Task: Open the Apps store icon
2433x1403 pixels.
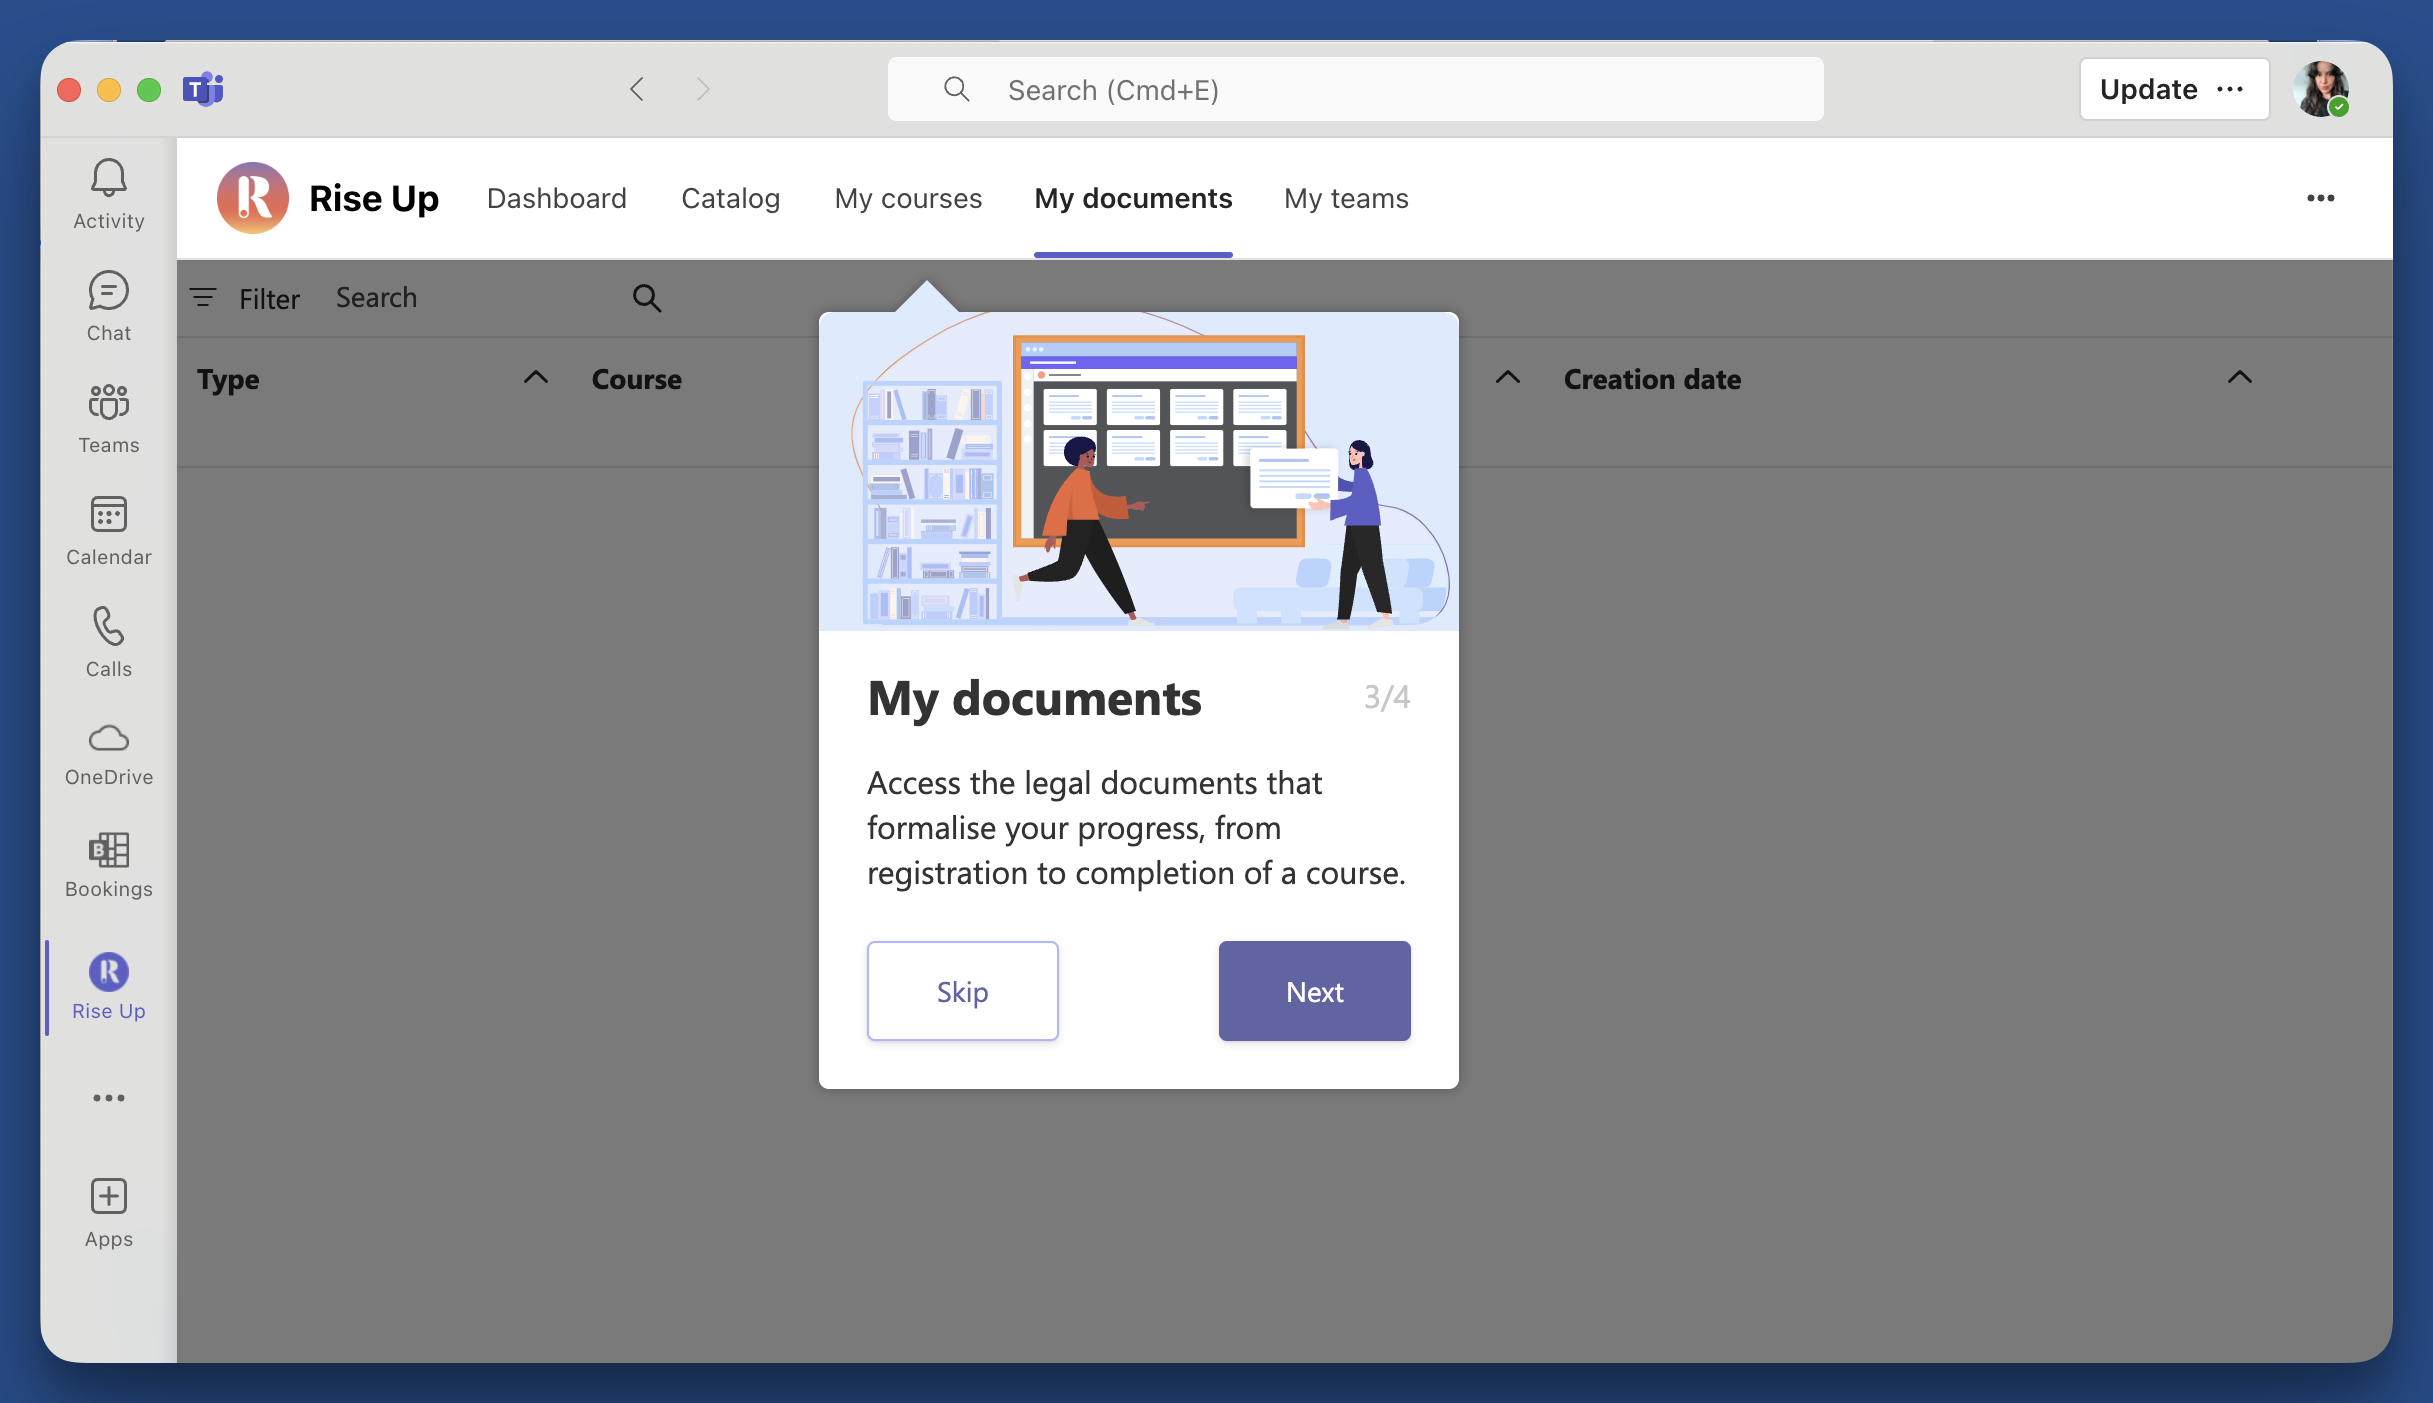Action: point(107,1210)
